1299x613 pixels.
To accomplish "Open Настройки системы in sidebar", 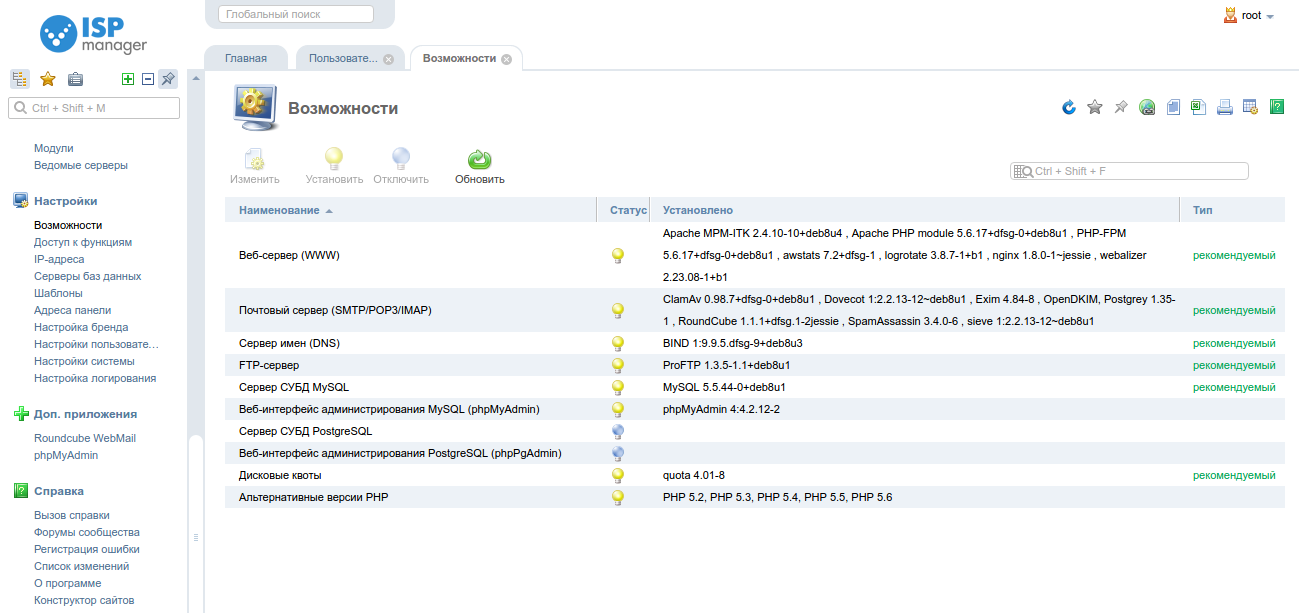I will [x=84, y=361].
